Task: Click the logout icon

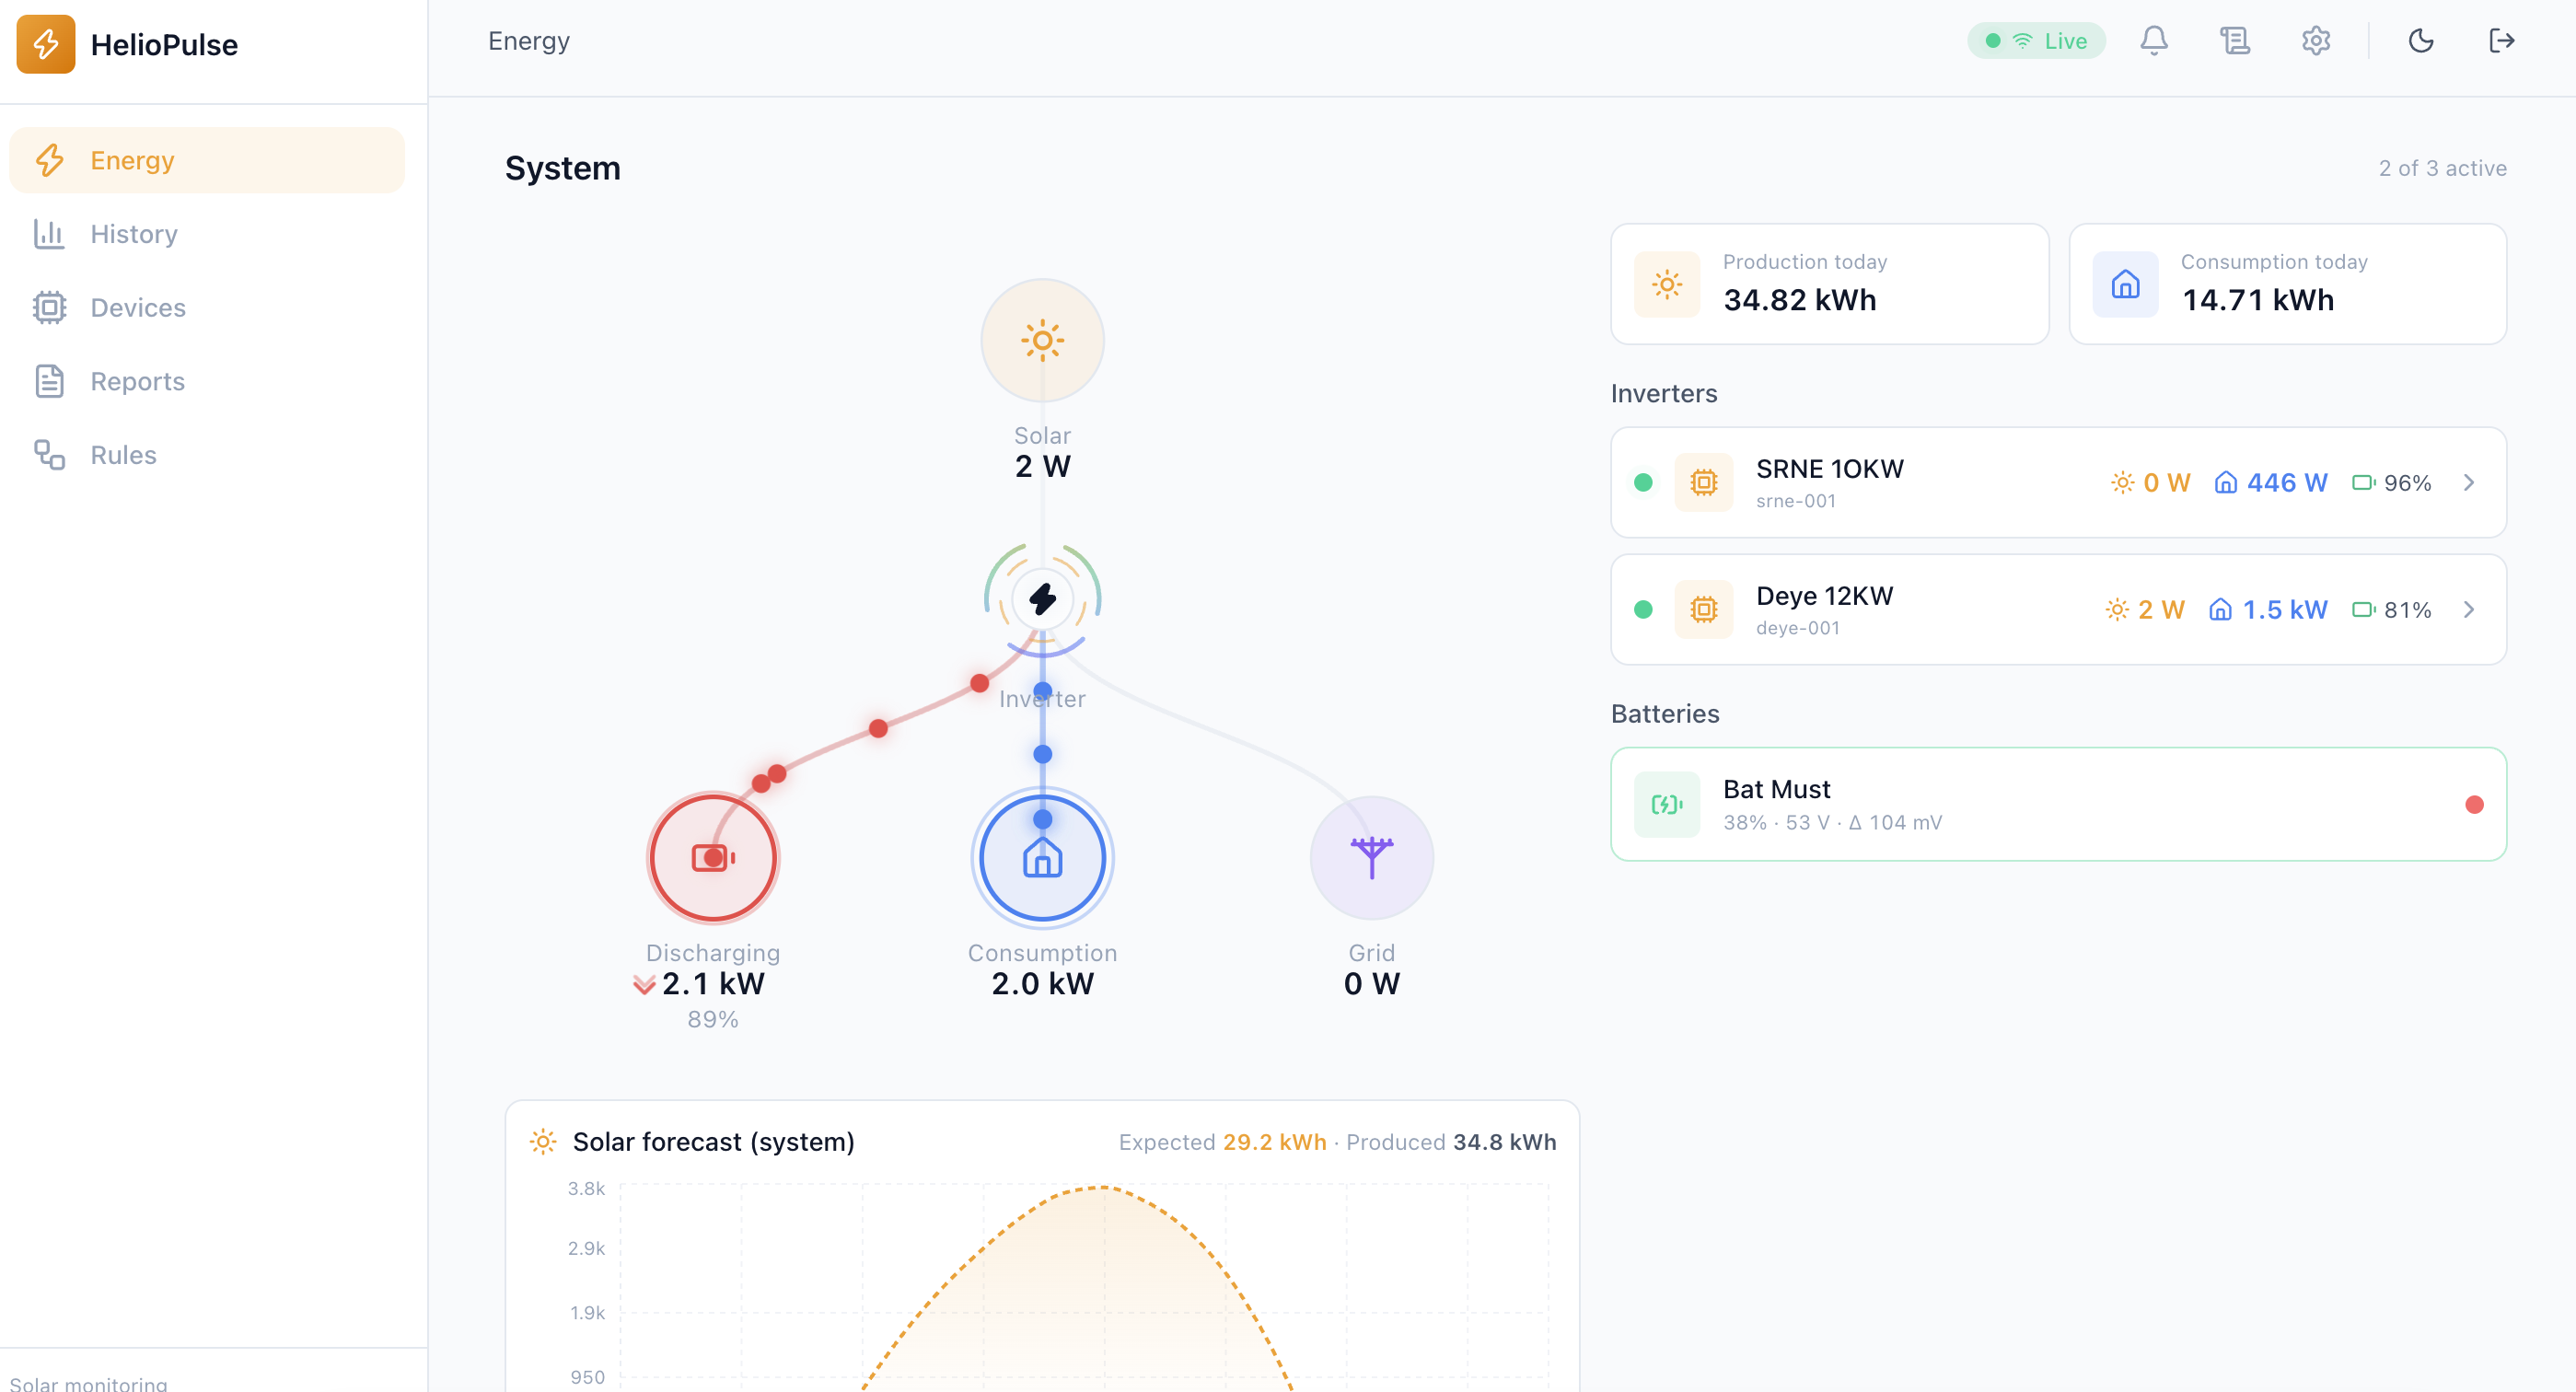Action: pyautogui.click(x=2501, y=41)
